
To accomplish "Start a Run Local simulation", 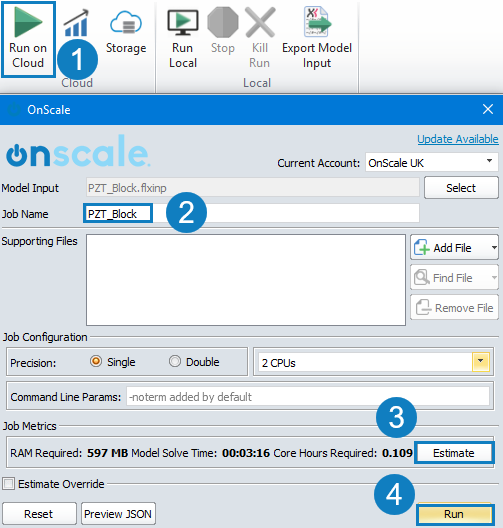I will pyautogui.click(x=183, y=22).
